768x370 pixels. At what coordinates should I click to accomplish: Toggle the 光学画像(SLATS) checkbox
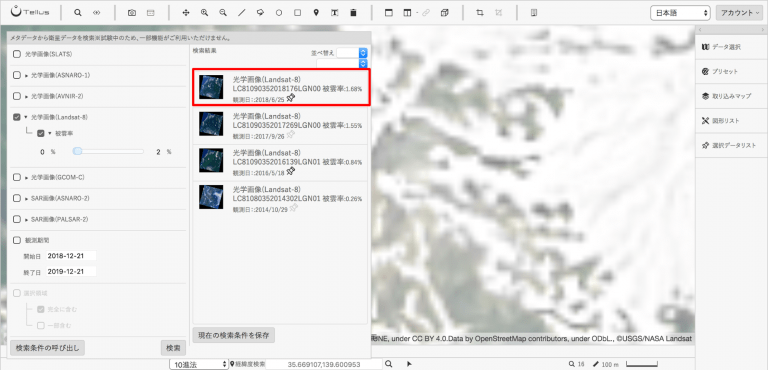(17, 54)
